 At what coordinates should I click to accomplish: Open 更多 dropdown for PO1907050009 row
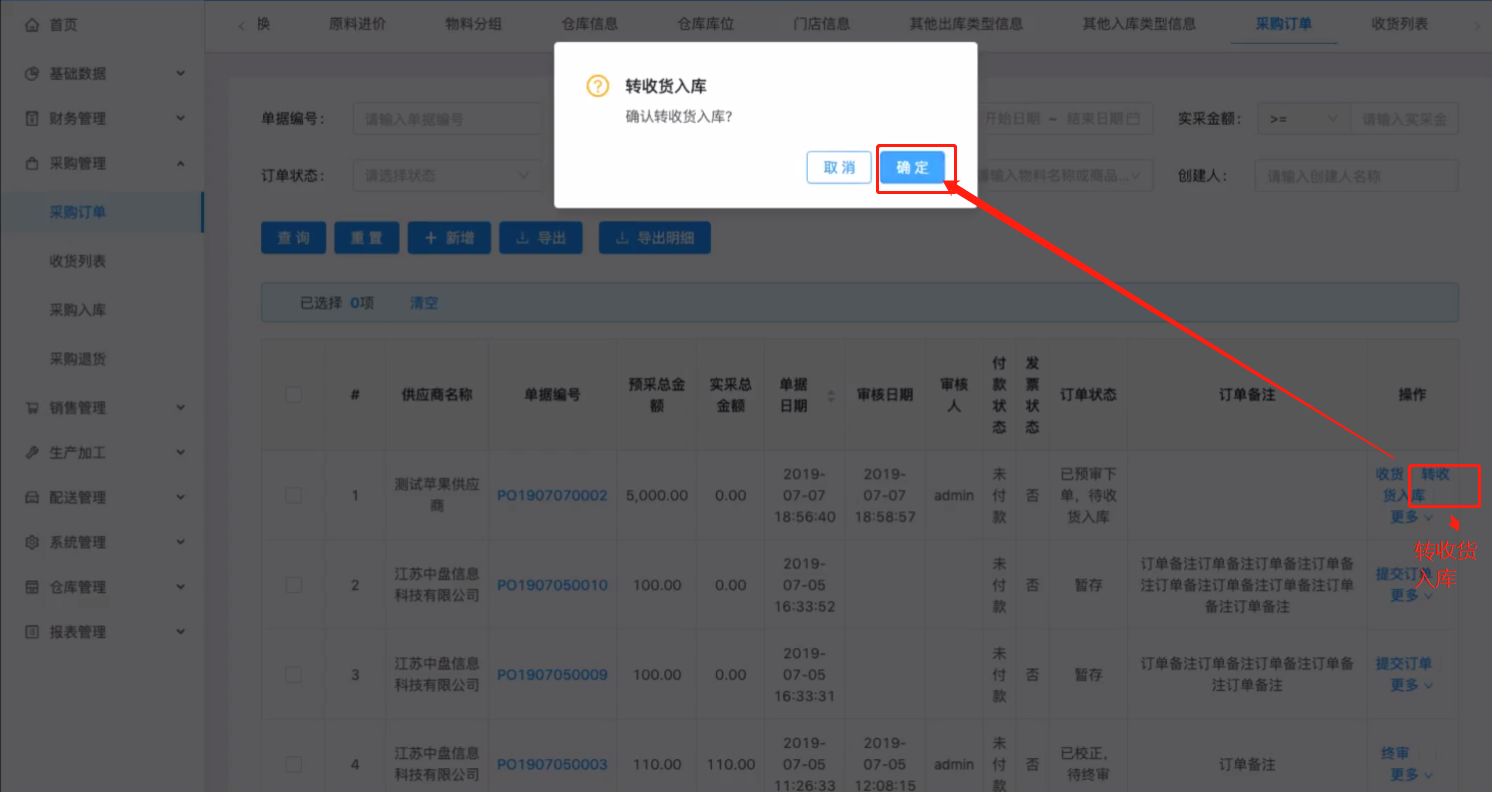(1411, 685)
